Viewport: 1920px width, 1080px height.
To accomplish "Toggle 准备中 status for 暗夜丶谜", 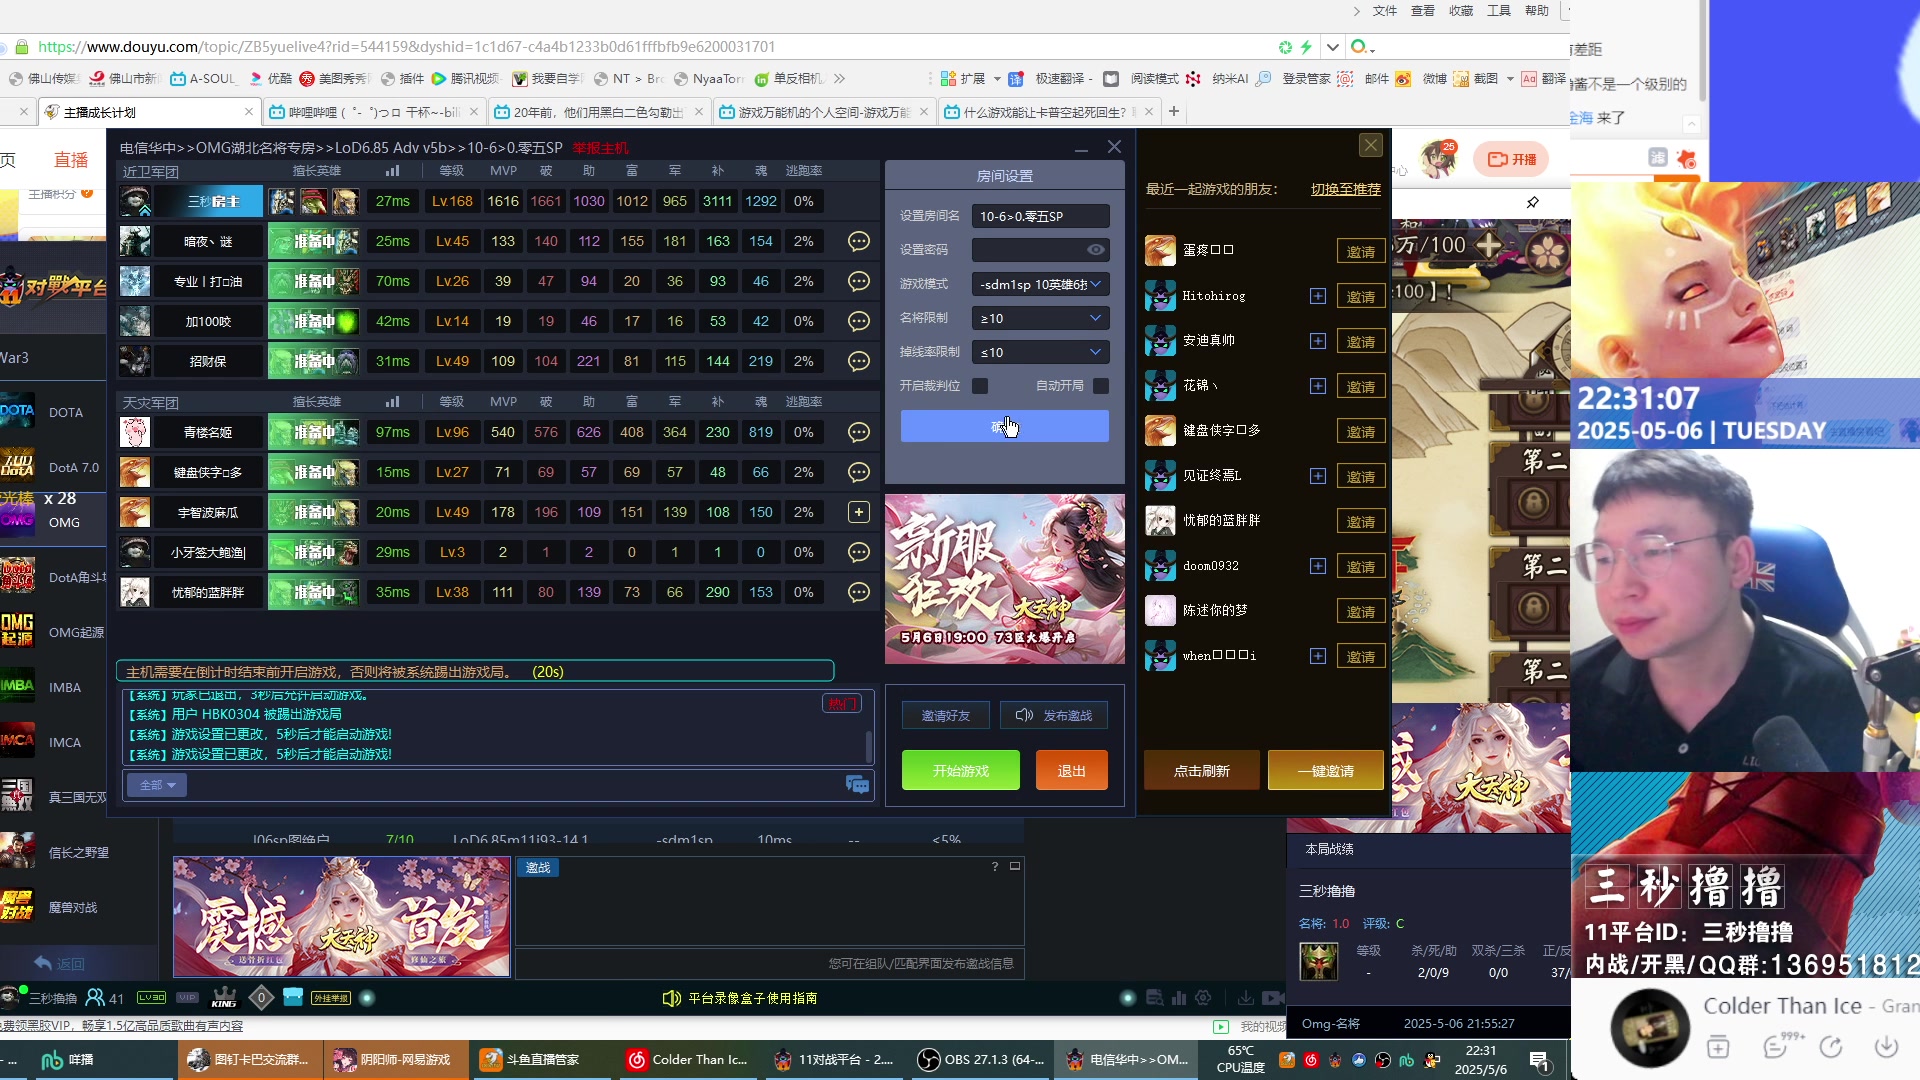I will (x=313, y=241).
